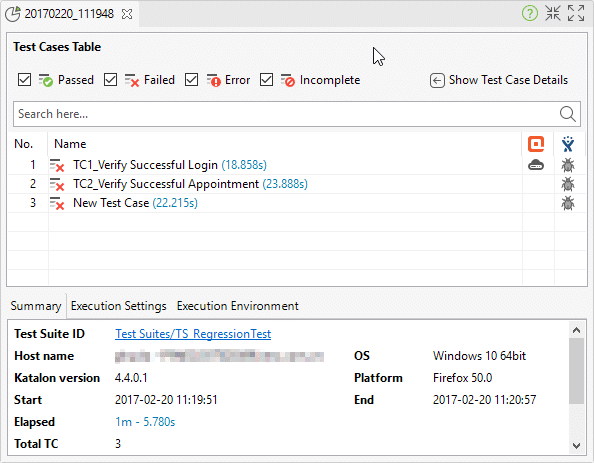594x463 pixels.
Task: Click the OS value Windows 10 64bit
Action: 479,356
